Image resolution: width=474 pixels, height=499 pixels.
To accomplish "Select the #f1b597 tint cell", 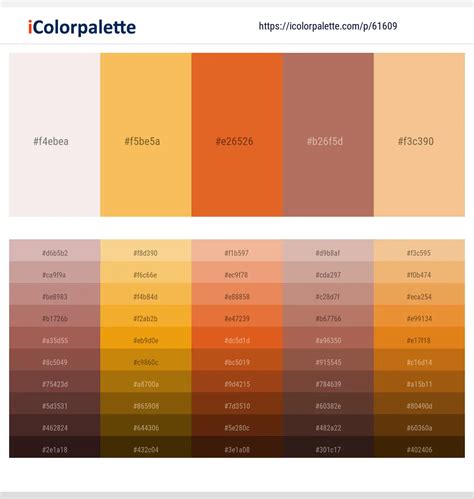I will click(237, 250).
